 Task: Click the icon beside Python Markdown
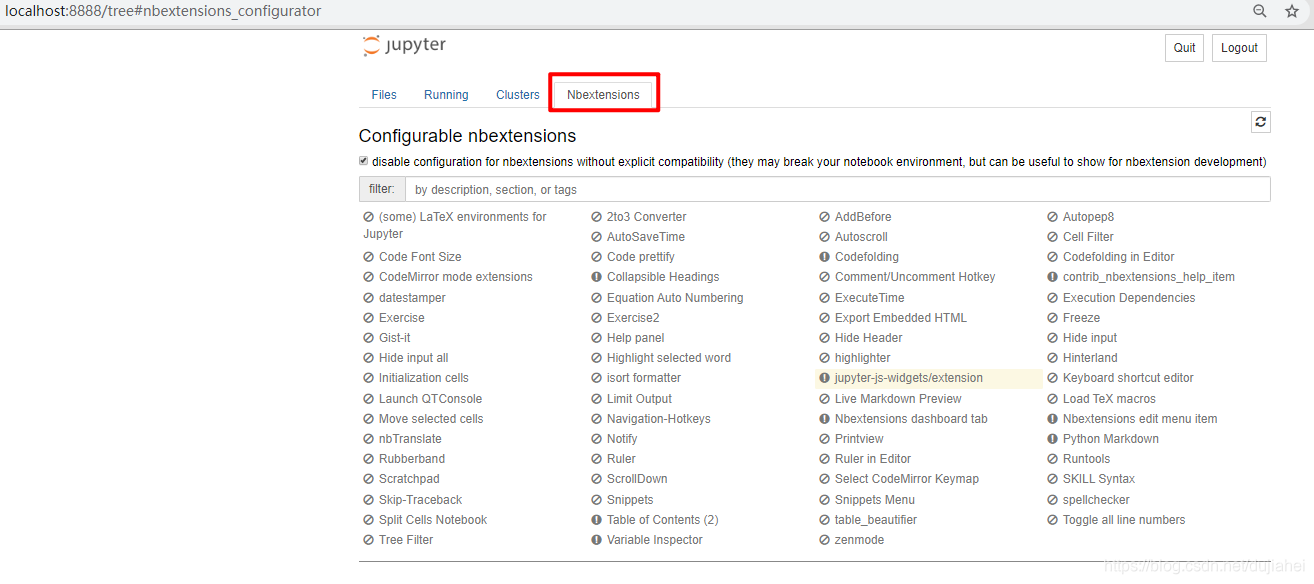coord(1053,439)
